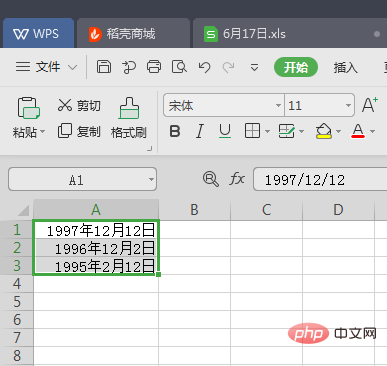
Task: Click the 剪切 cut button
Action: click(79, 105)
